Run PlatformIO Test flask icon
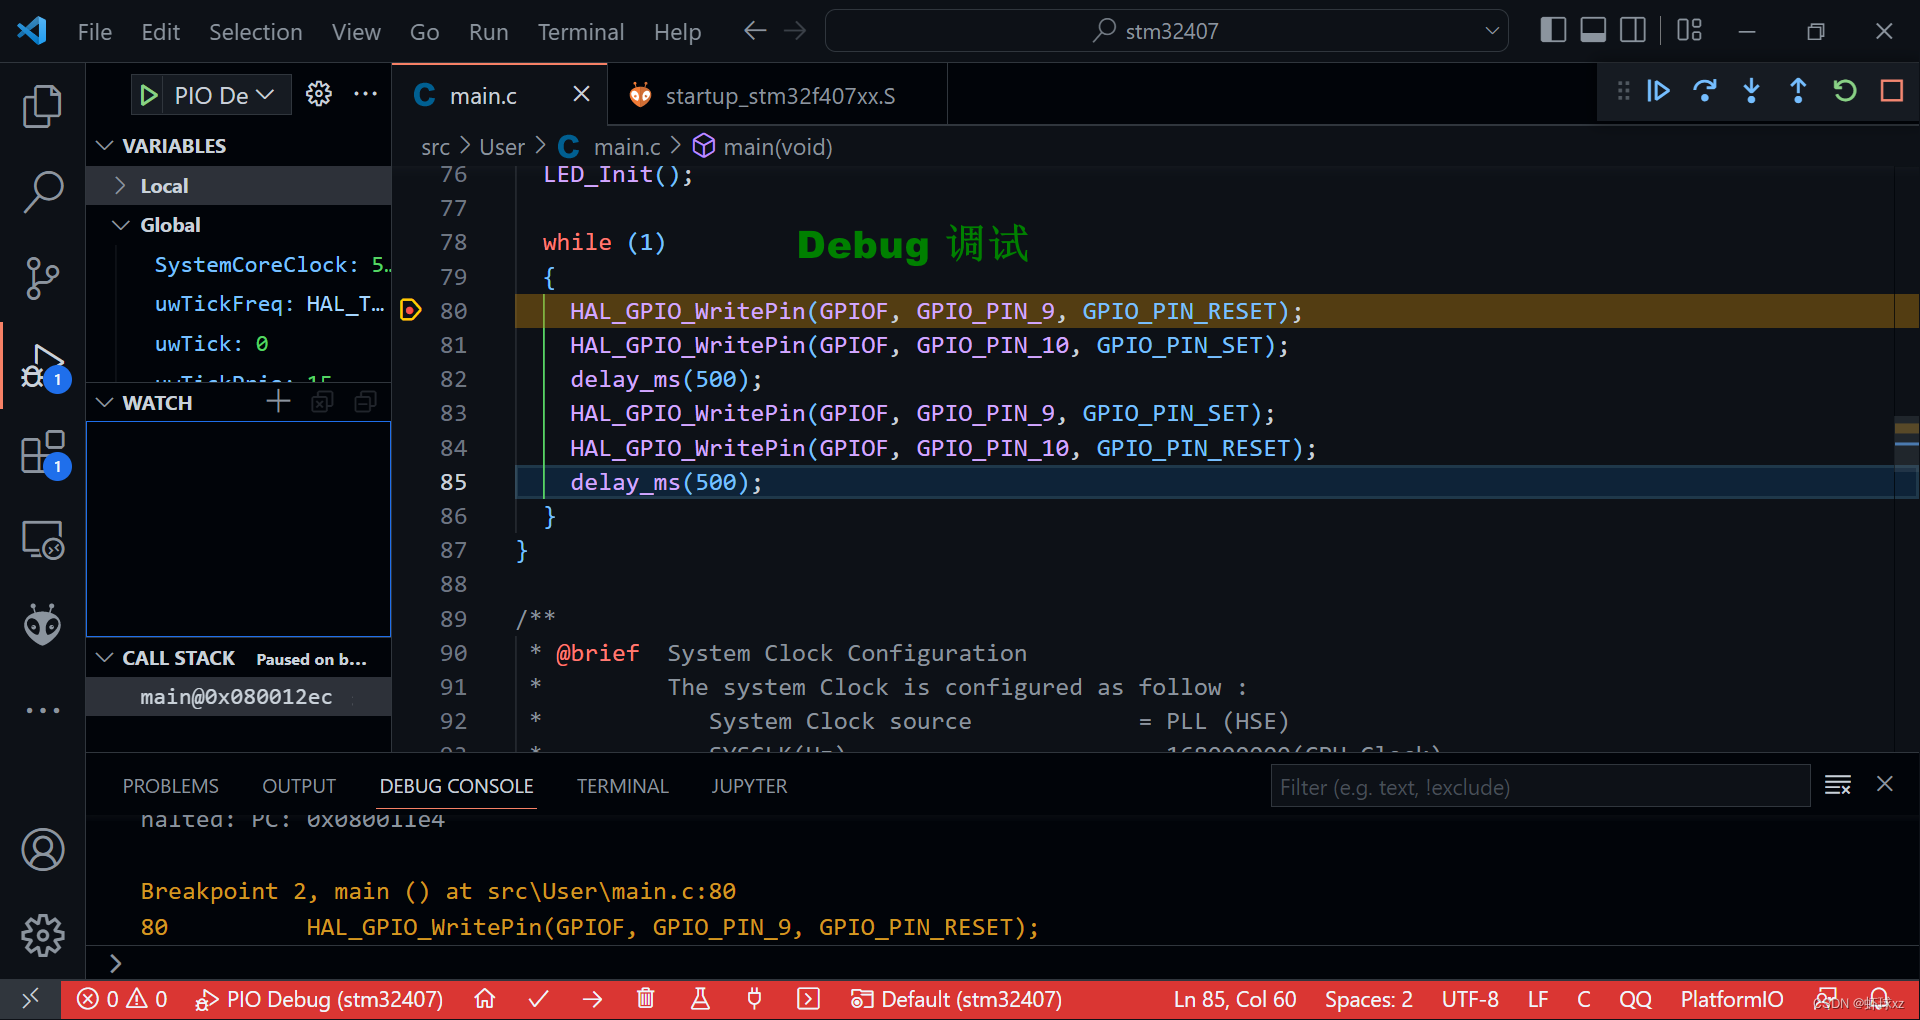Screen dimensions: 1920x1020 700,999
